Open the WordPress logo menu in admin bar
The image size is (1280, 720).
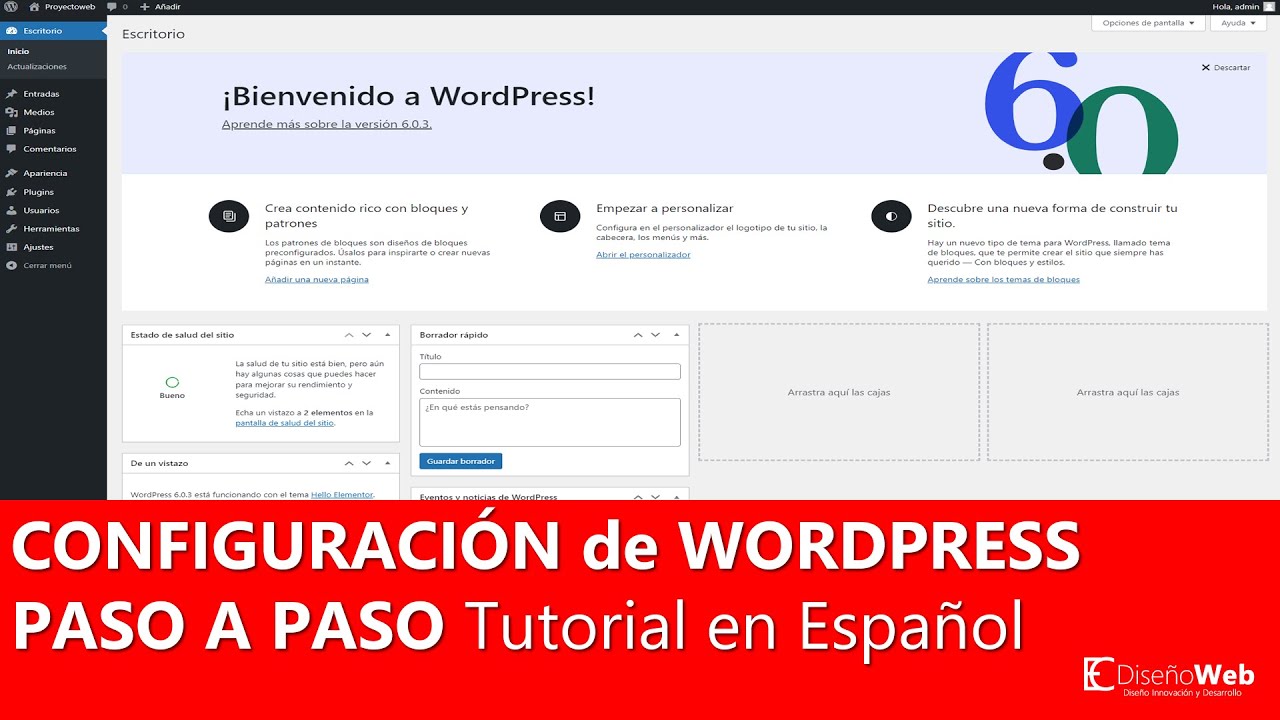10,6
